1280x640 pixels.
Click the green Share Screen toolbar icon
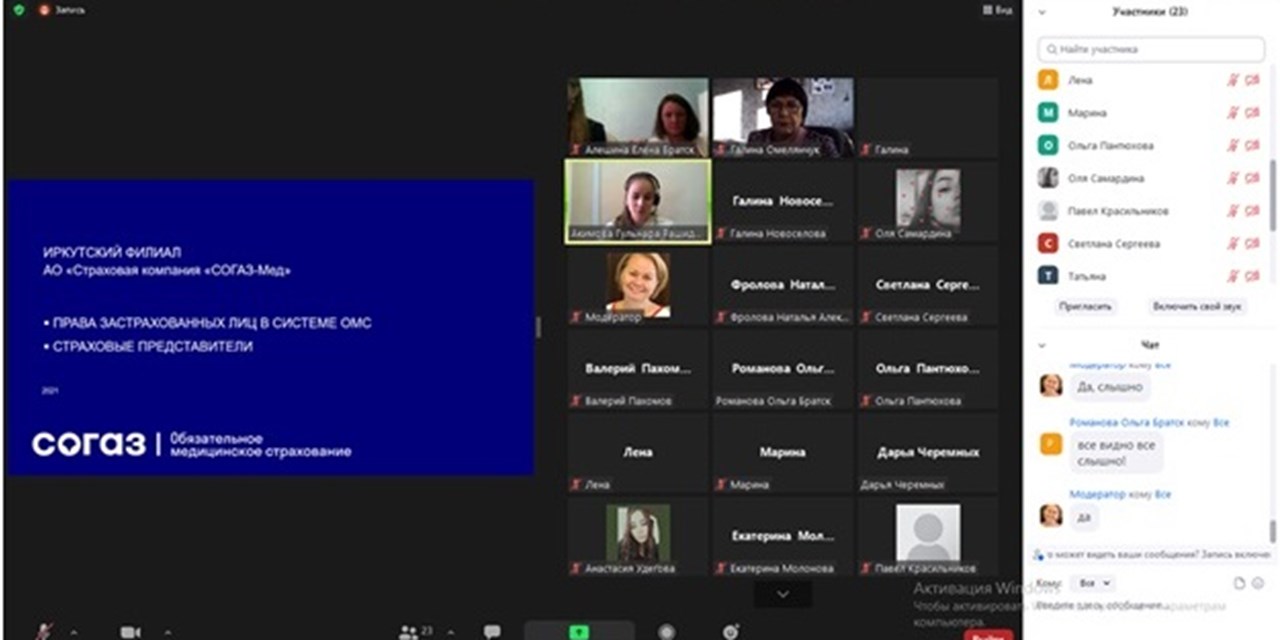(579, 632)
